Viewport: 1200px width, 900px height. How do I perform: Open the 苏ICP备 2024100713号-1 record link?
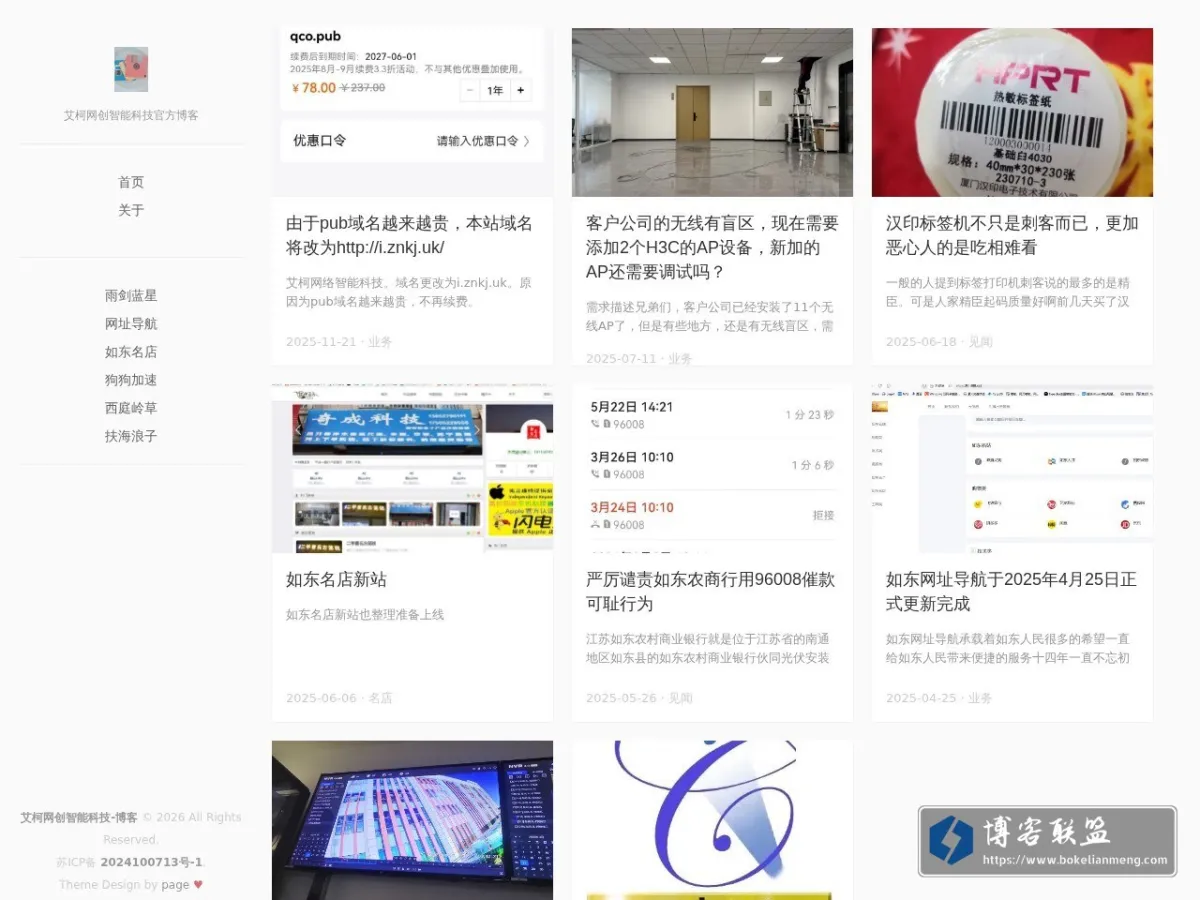tap(151, 862)
